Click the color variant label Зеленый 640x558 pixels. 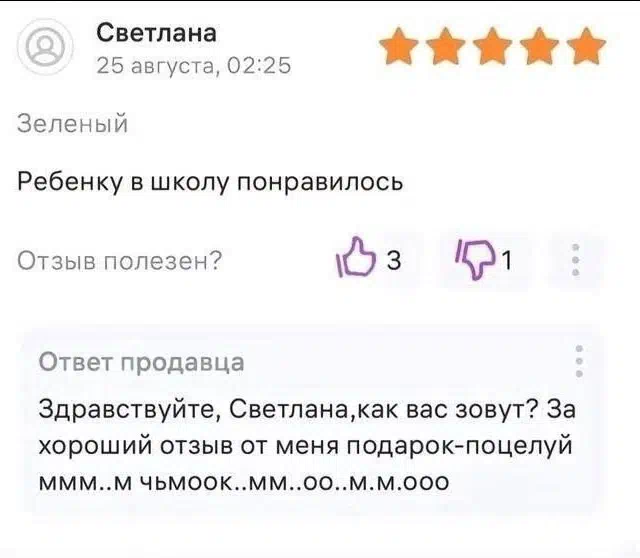click(x=73, y=123)
